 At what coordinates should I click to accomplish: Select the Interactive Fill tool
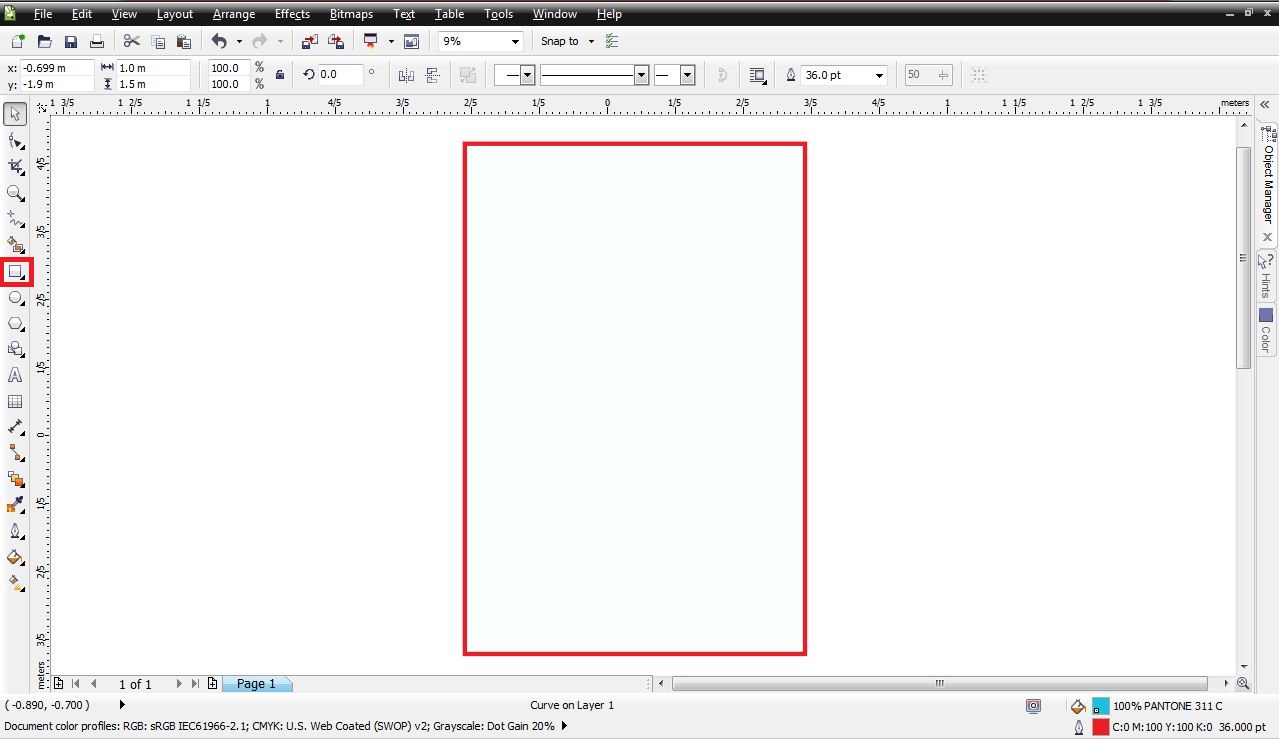click(x=15, y=583)
